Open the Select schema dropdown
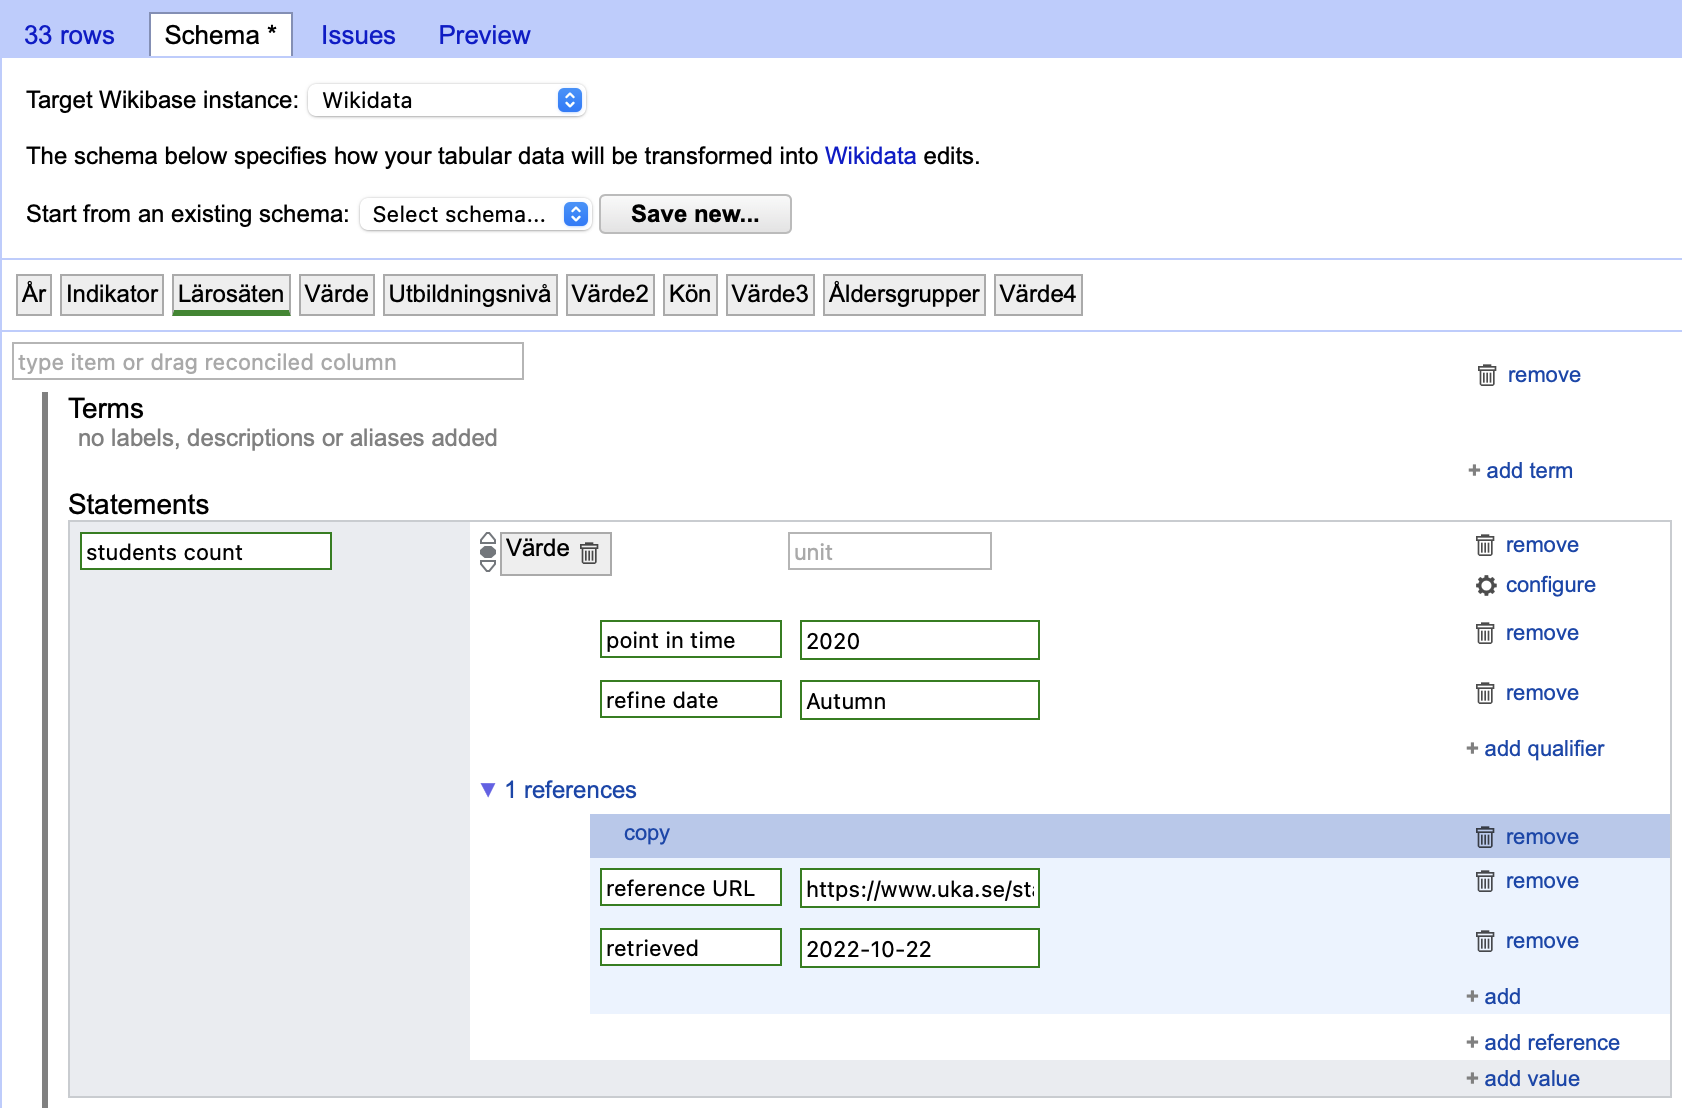Screen dimensions: 1682x1108 [x=476, y=214]
